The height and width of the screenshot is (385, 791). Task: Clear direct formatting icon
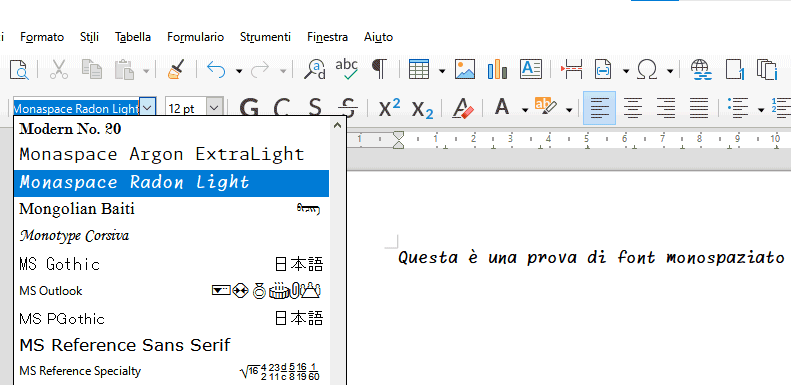[463, 108]
